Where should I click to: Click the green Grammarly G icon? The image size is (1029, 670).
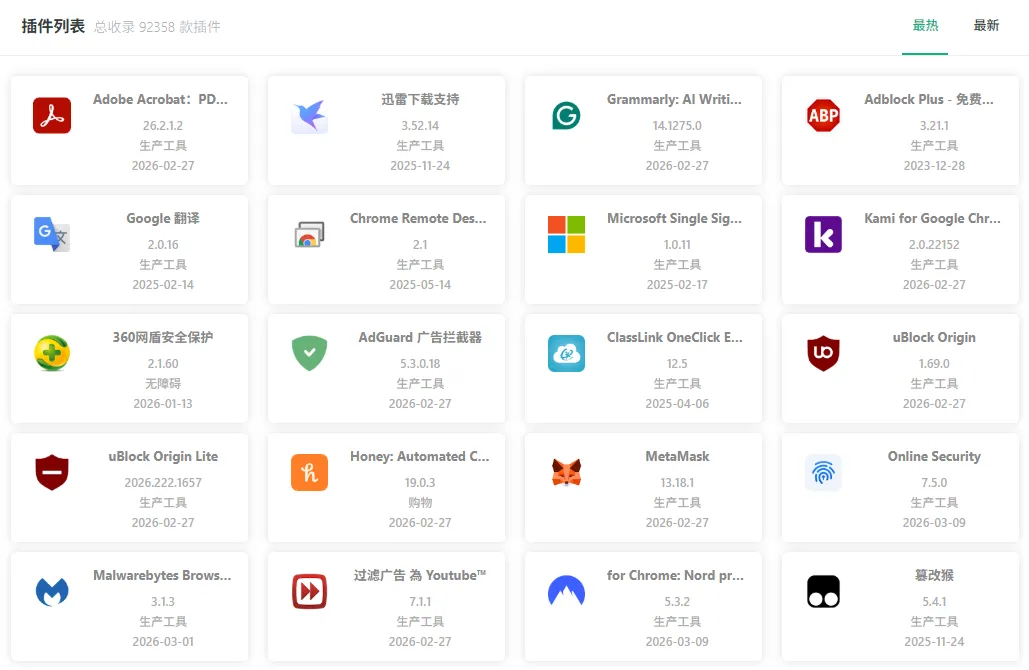[566, 115]
